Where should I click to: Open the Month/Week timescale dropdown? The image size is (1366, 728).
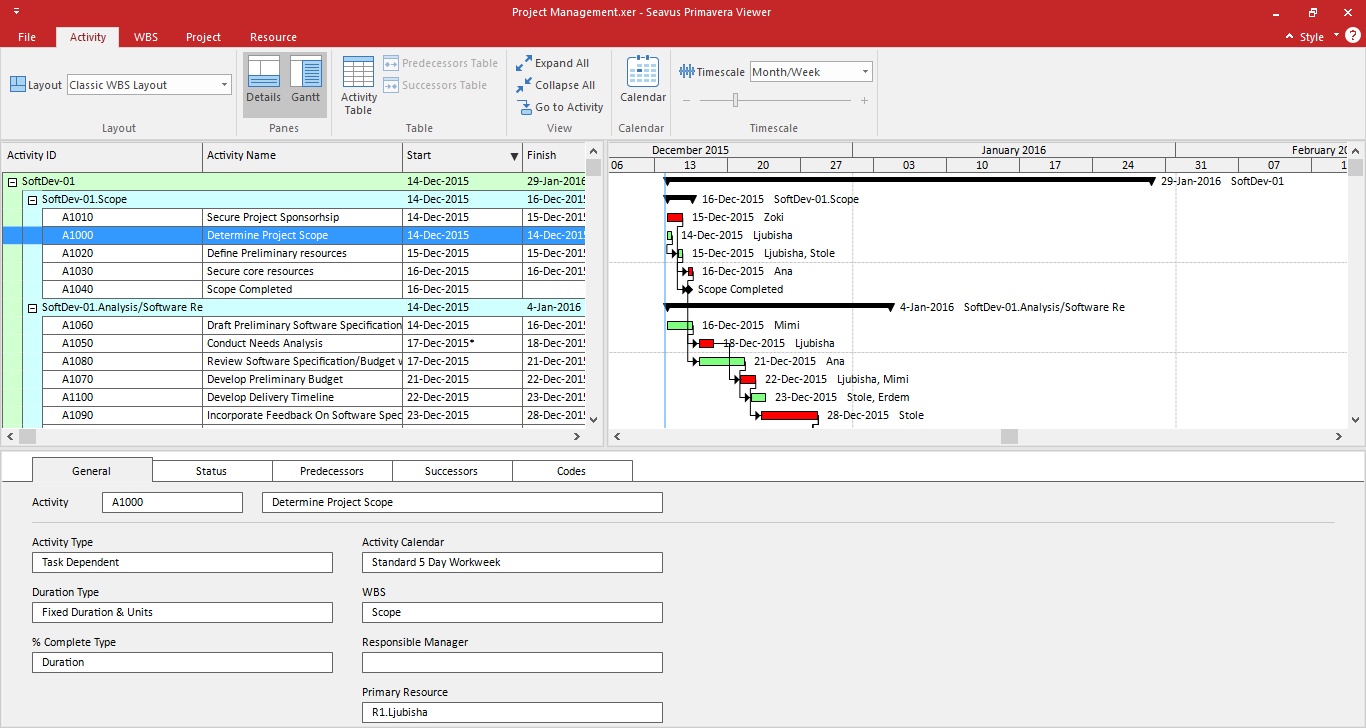(865, 72)
